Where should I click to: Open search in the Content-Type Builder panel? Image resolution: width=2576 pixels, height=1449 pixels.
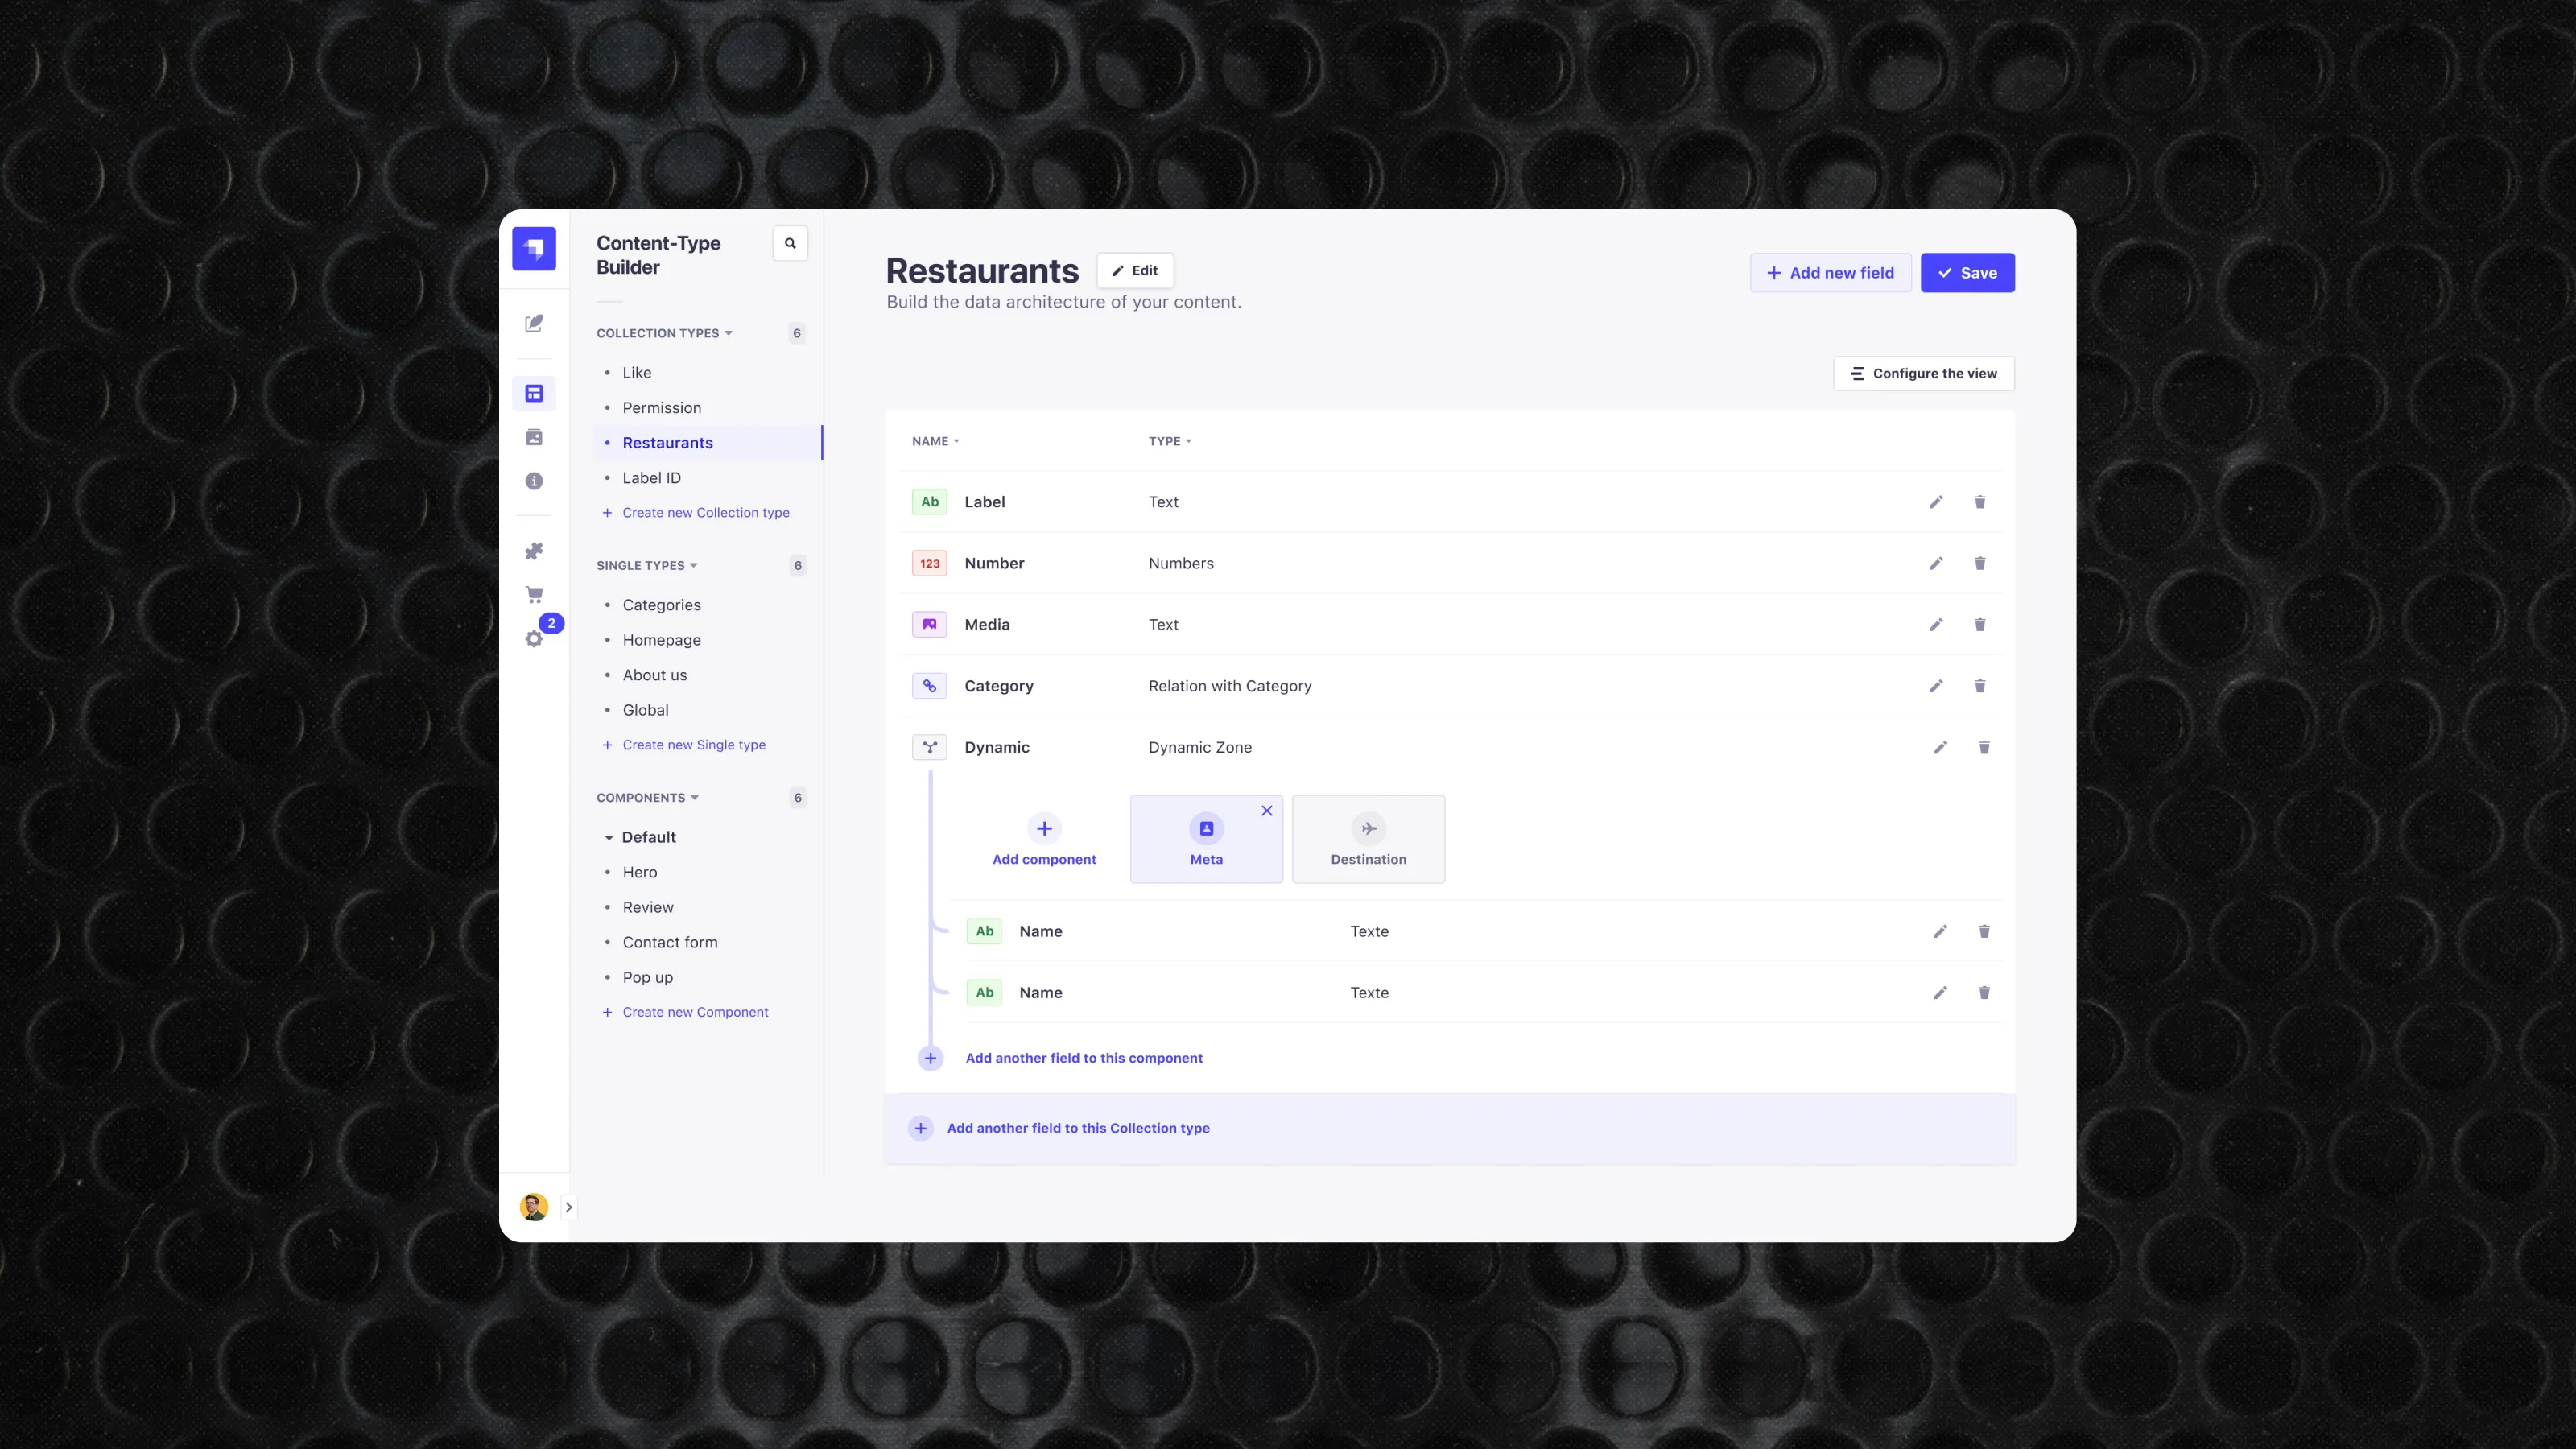click(x=790, y=243)
